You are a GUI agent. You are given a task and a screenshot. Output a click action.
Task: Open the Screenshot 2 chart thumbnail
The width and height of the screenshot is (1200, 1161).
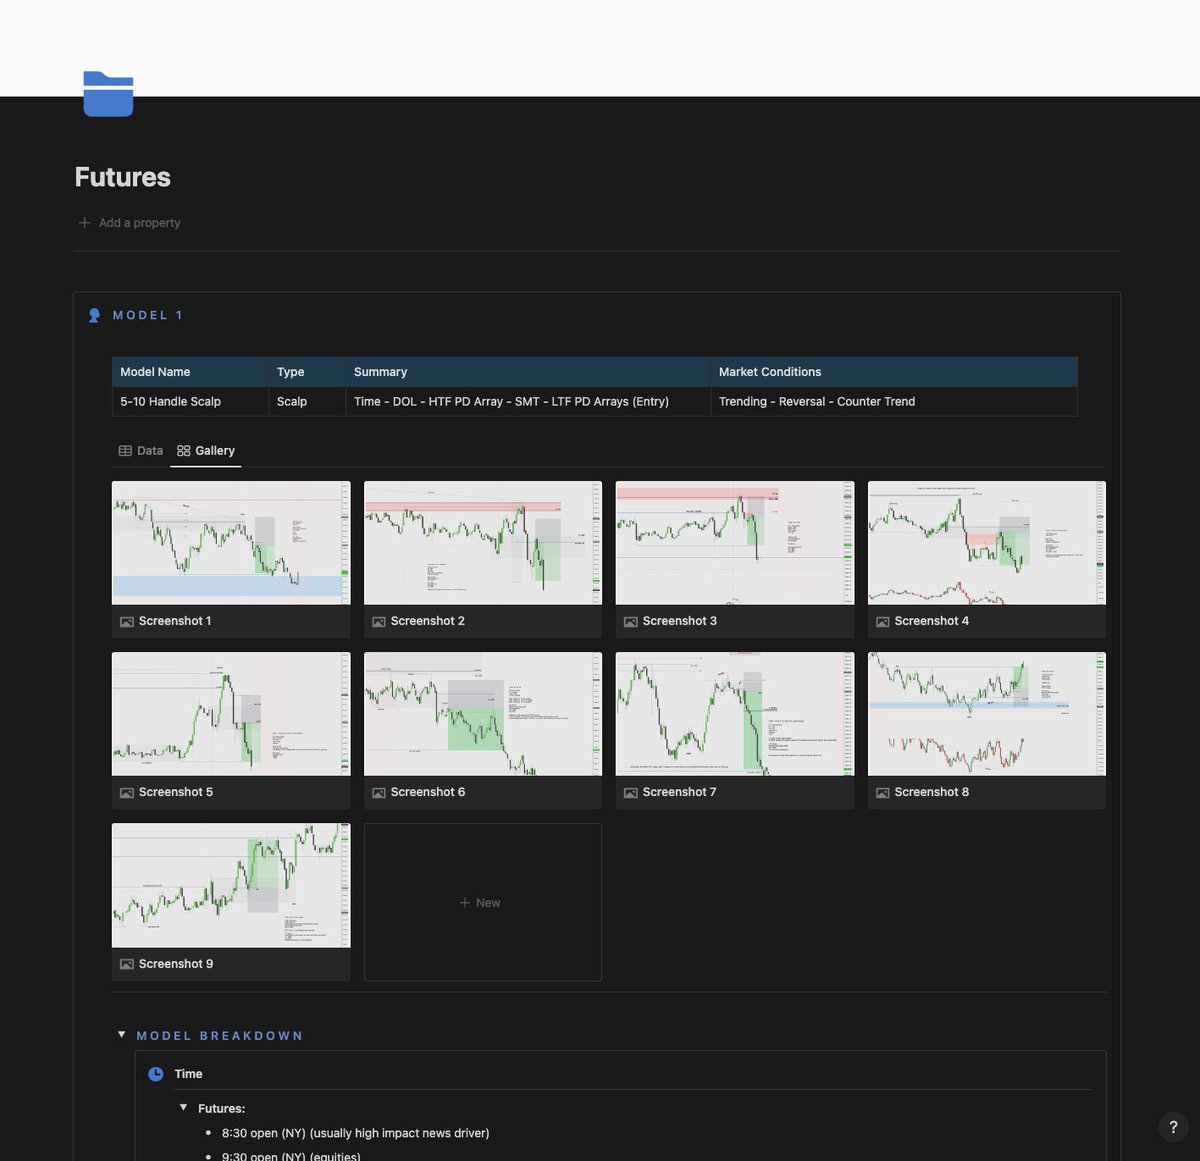483,543
